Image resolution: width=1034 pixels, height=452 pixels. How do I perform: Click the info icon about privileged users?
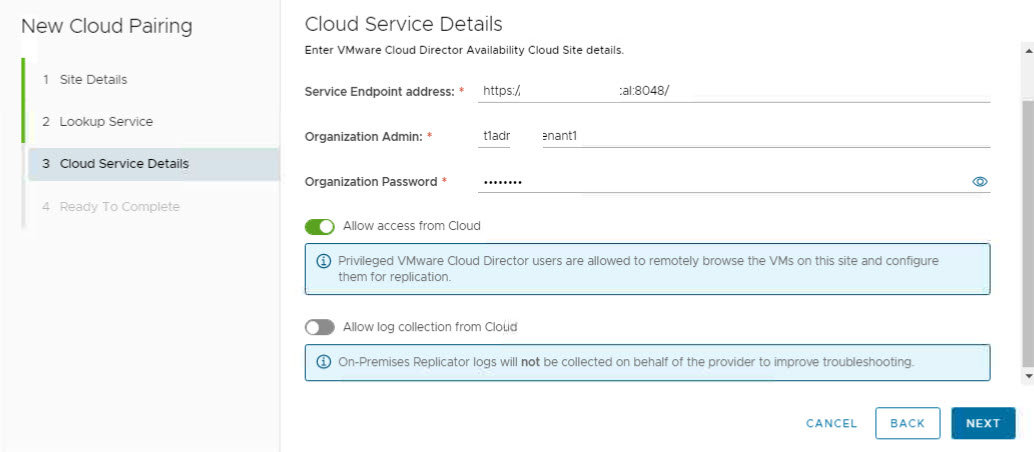pos(324,261)
